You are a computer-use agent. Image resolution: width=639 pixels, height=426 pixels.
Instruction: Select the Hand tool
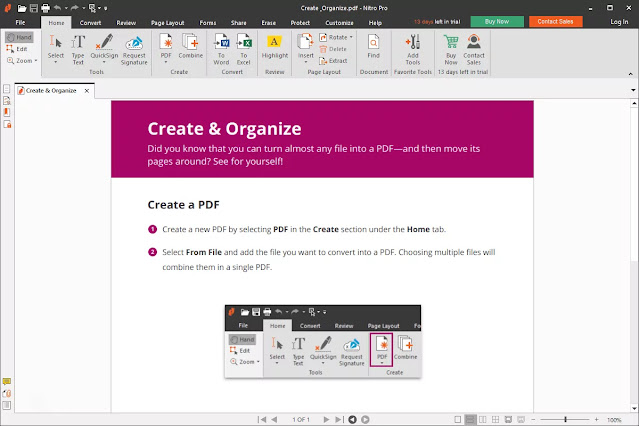[19, 37]
